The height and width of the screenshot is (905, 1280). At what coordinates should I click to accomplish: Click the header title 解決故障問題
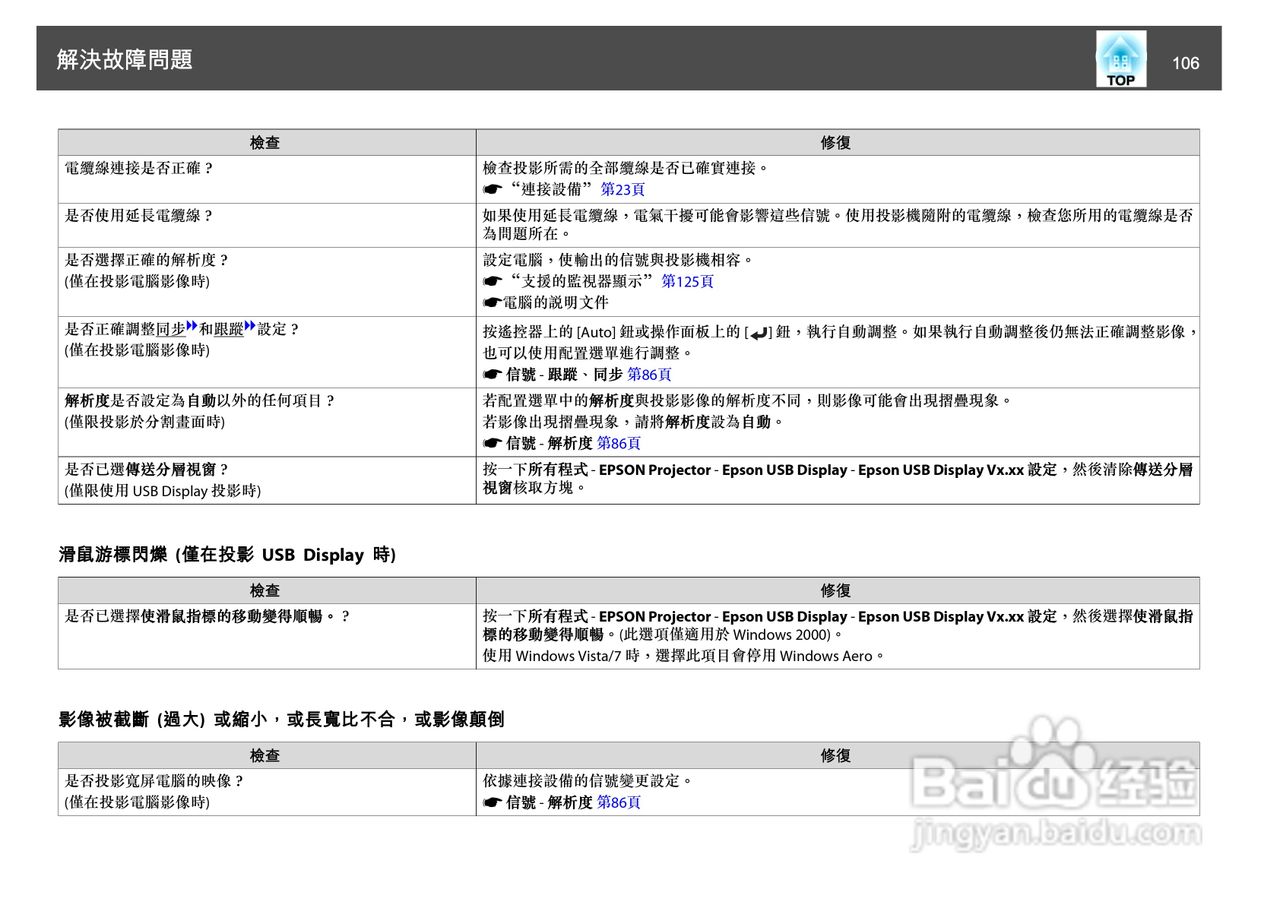(x=125, y=60)
